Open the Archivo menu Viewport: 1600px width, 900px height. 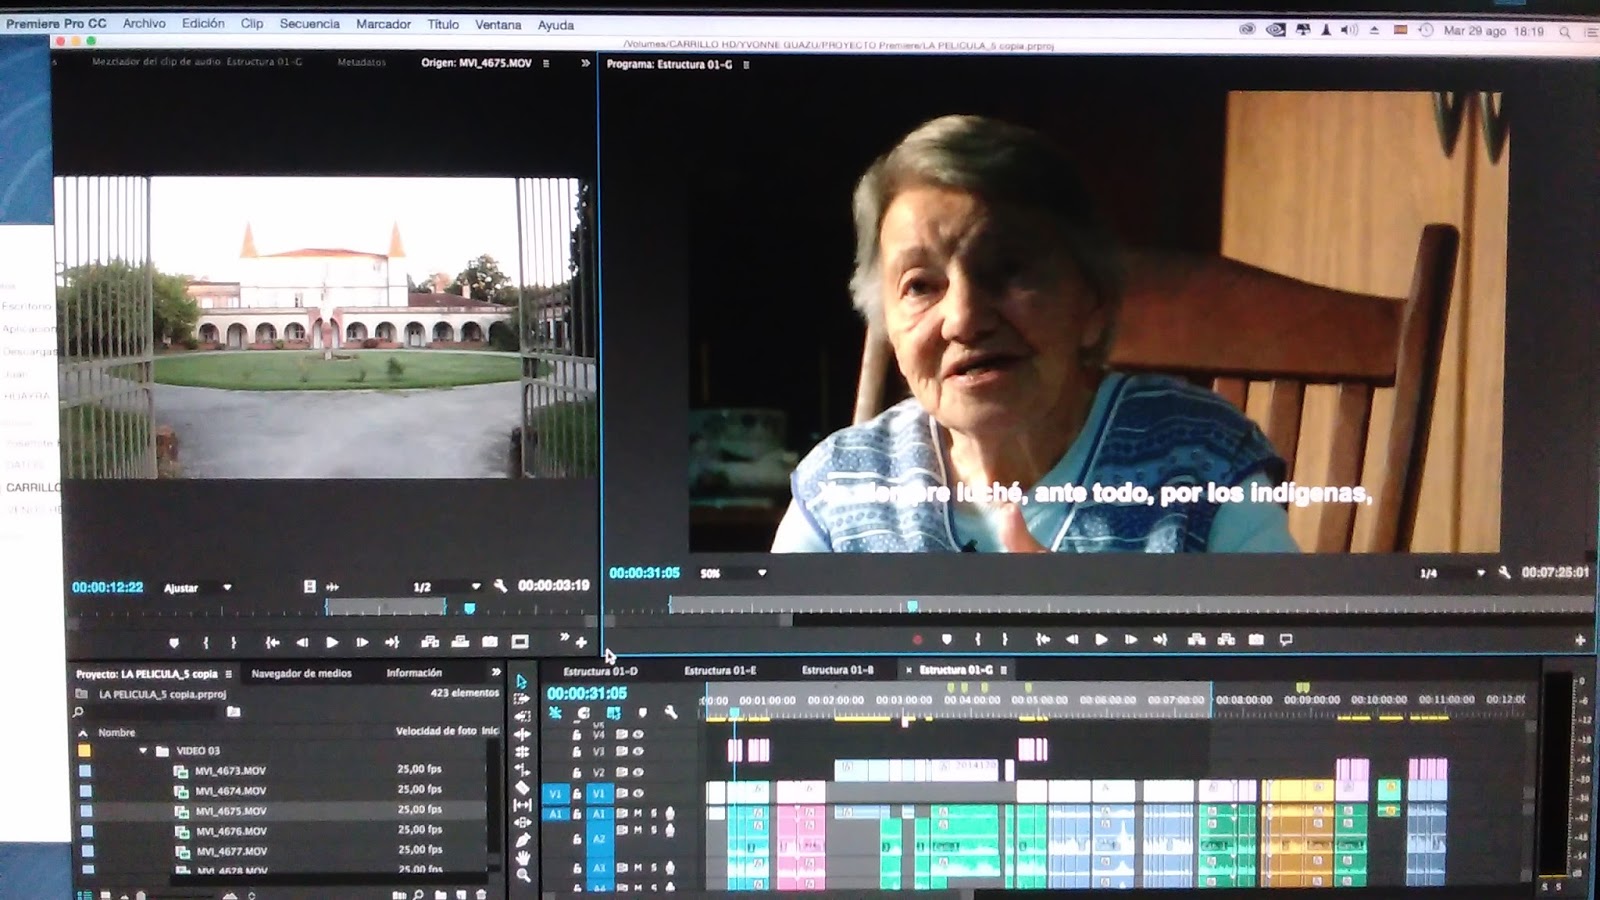click(144, 23)
